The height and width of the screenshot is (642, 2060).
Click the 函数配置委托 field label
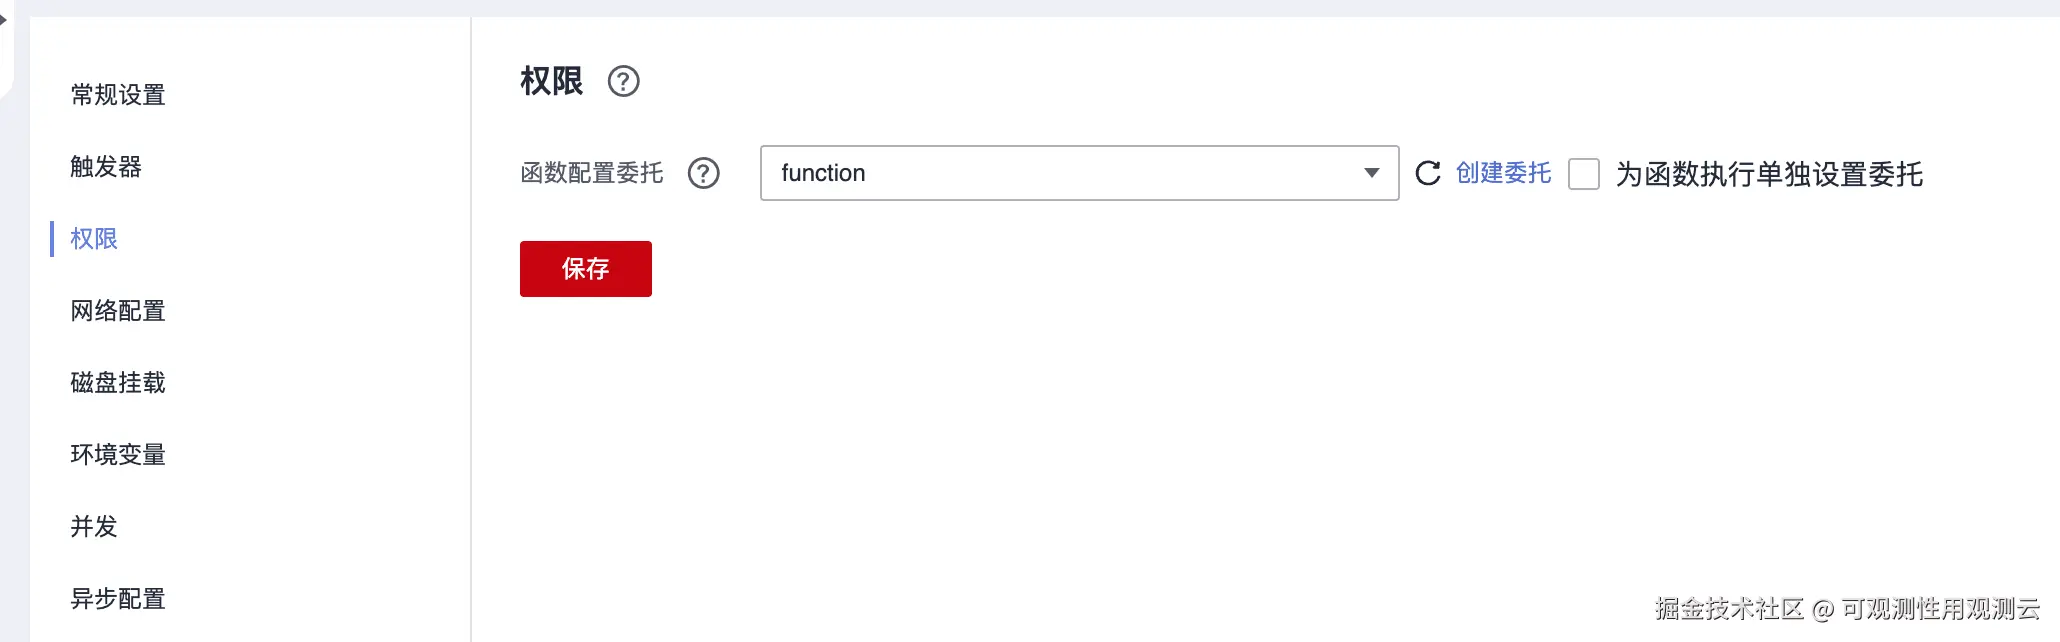coord(591,173)
